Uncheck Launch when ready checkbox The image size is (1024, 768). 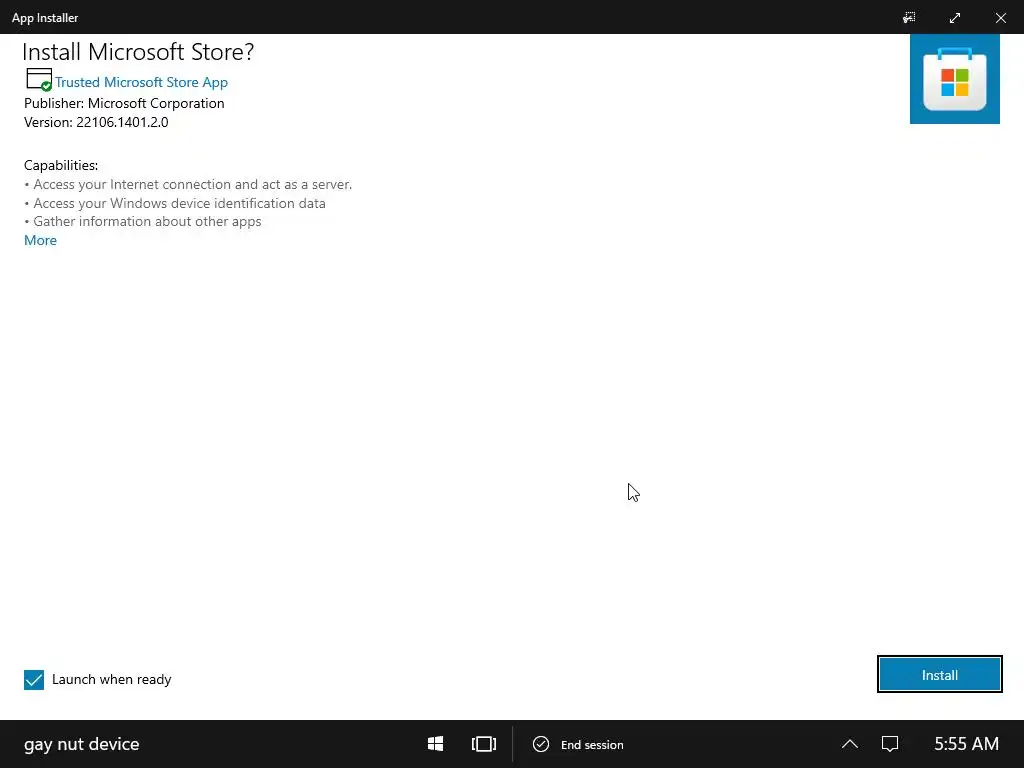point(34,679)
